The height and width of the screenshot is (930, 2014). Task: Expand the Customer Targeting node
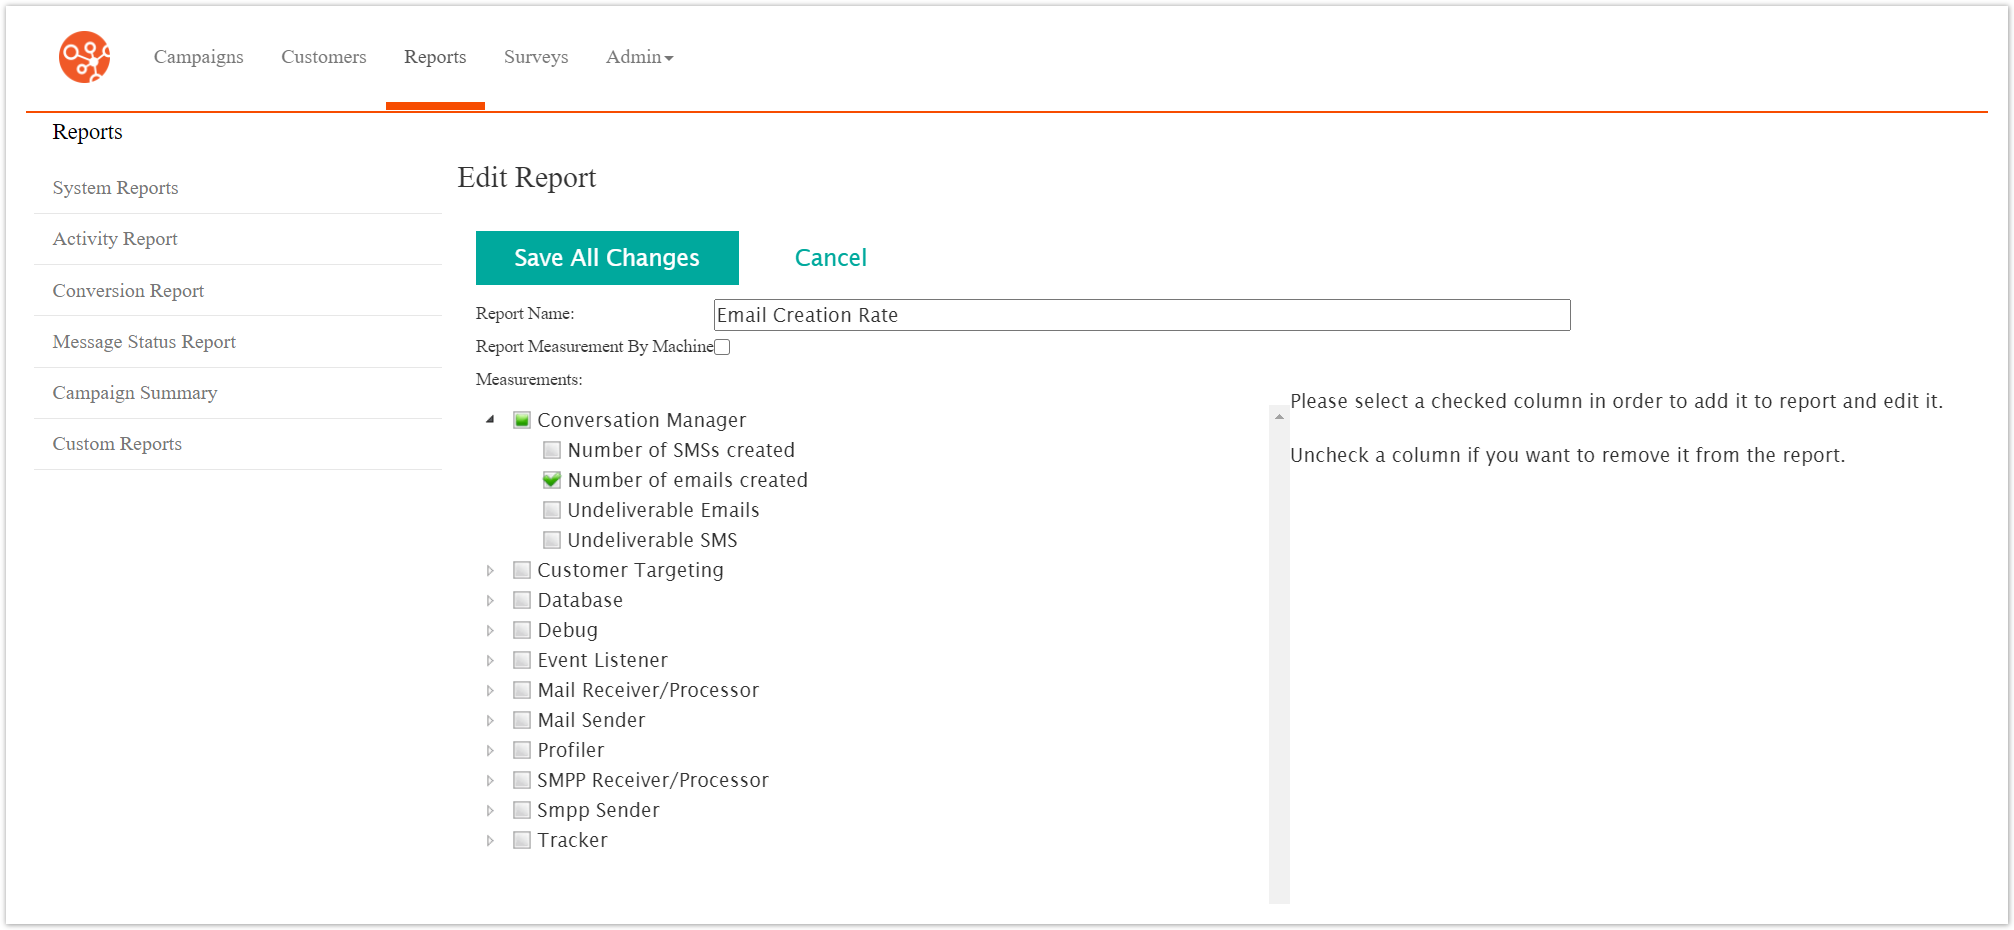tap(491, 570)
